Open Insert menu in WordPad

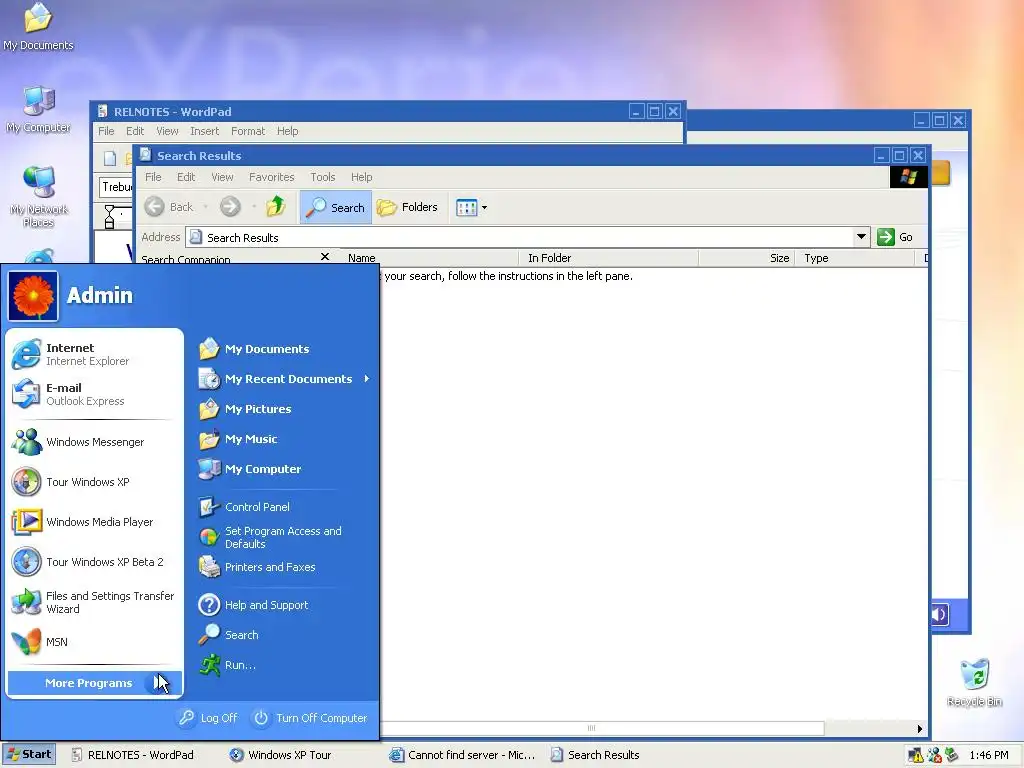point(204,131)
